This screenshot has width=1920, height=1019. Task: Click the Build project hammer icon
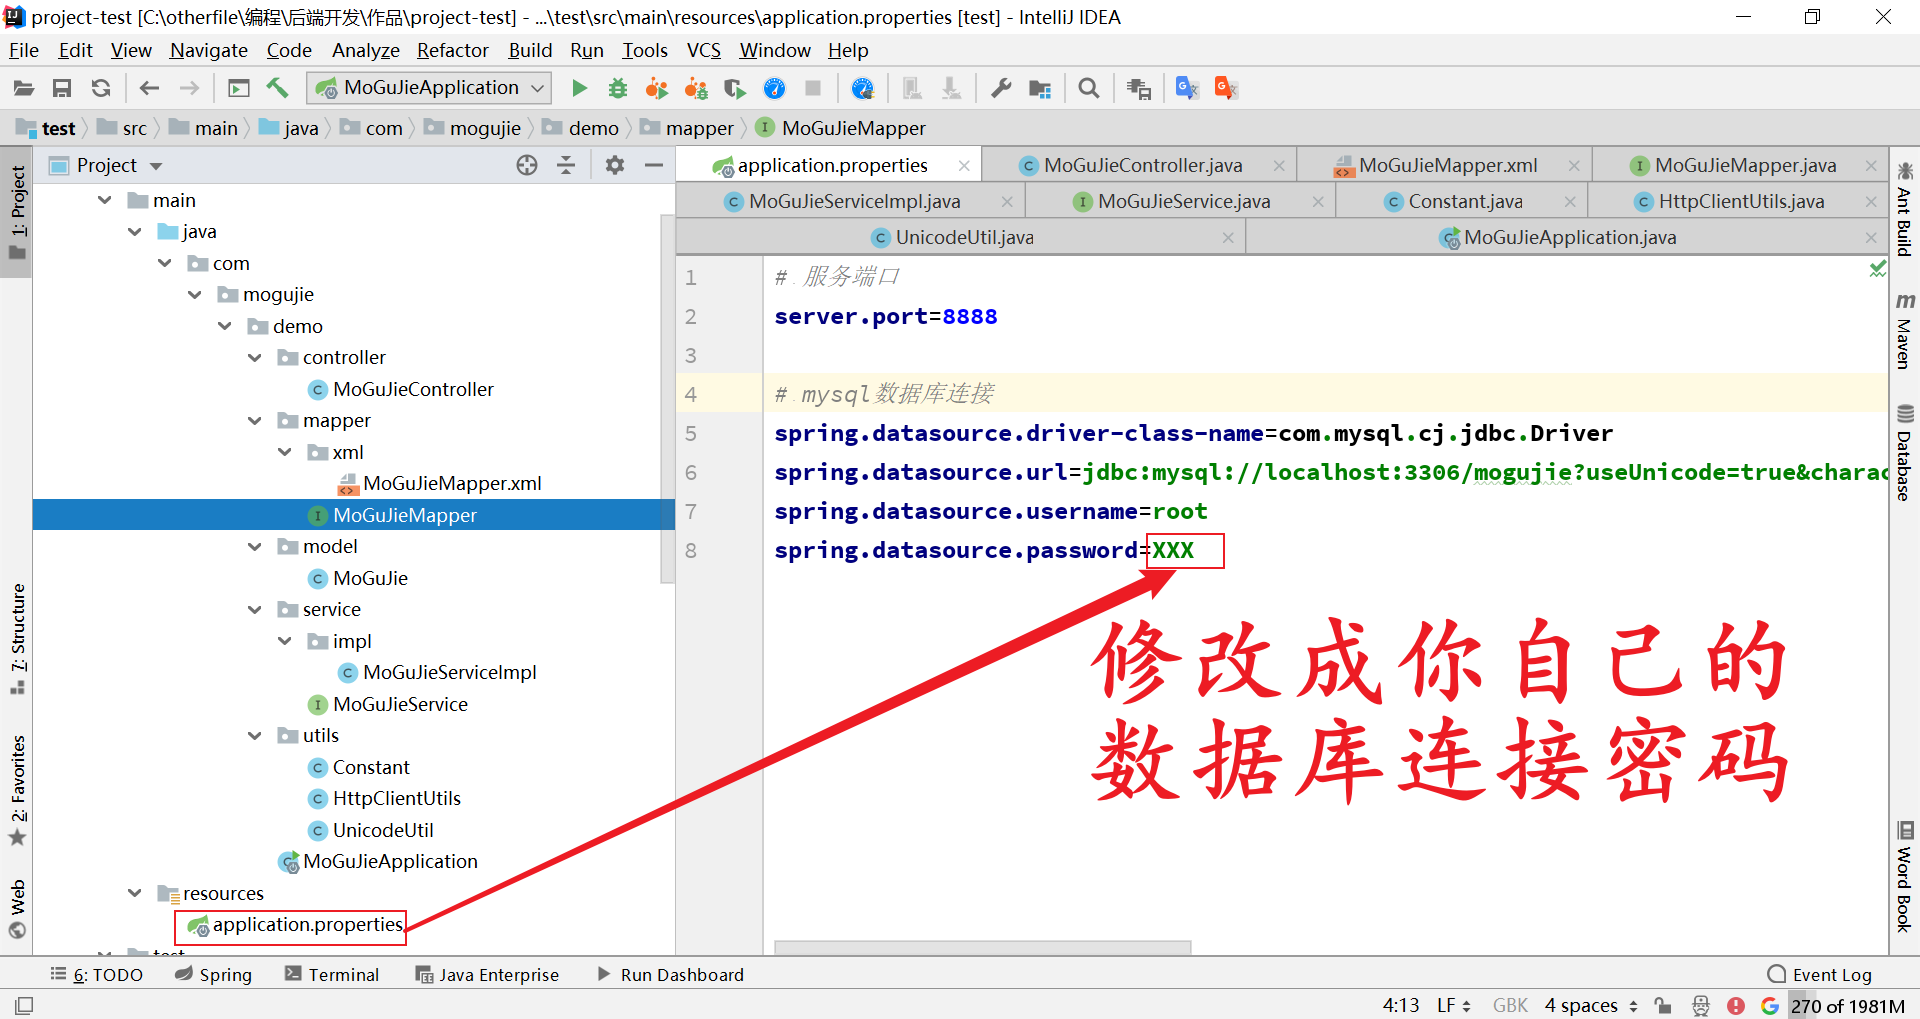[x=277, y=88]
